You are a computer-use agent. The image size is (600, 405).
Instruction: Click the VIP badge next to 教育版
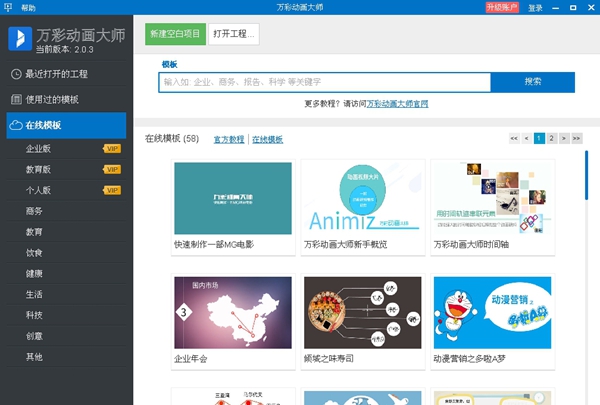coord(112,169)
